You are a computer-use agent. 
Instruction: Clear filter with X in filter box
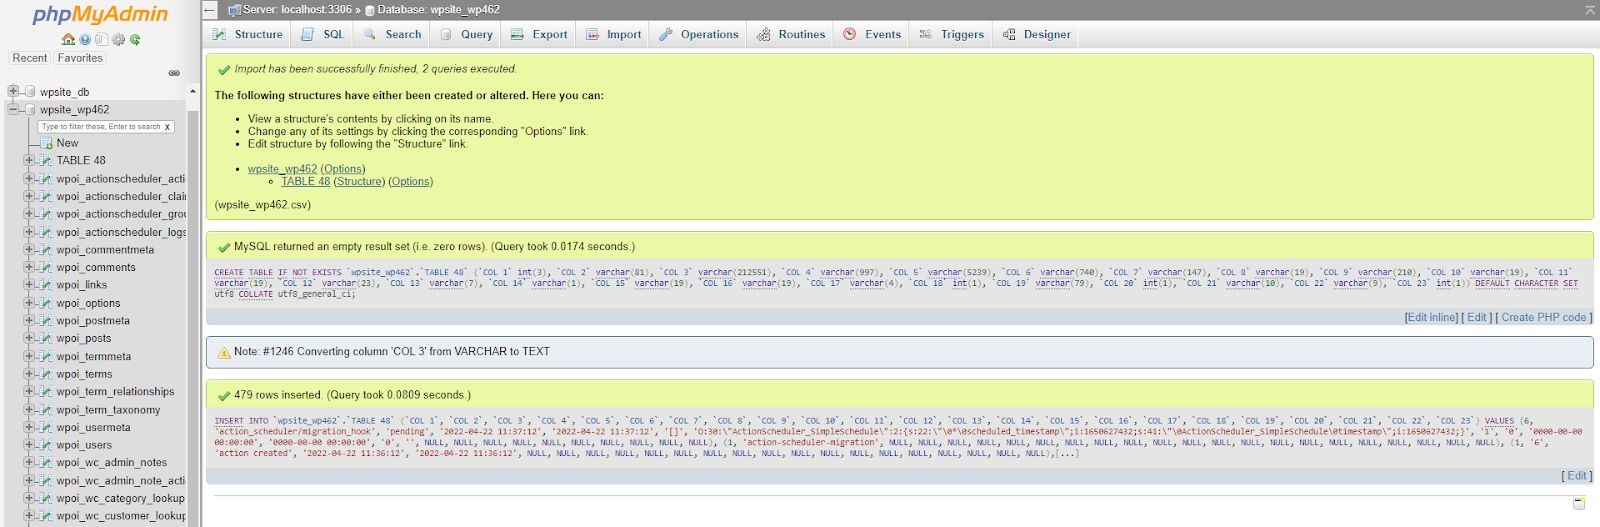(x=167, y=127)
